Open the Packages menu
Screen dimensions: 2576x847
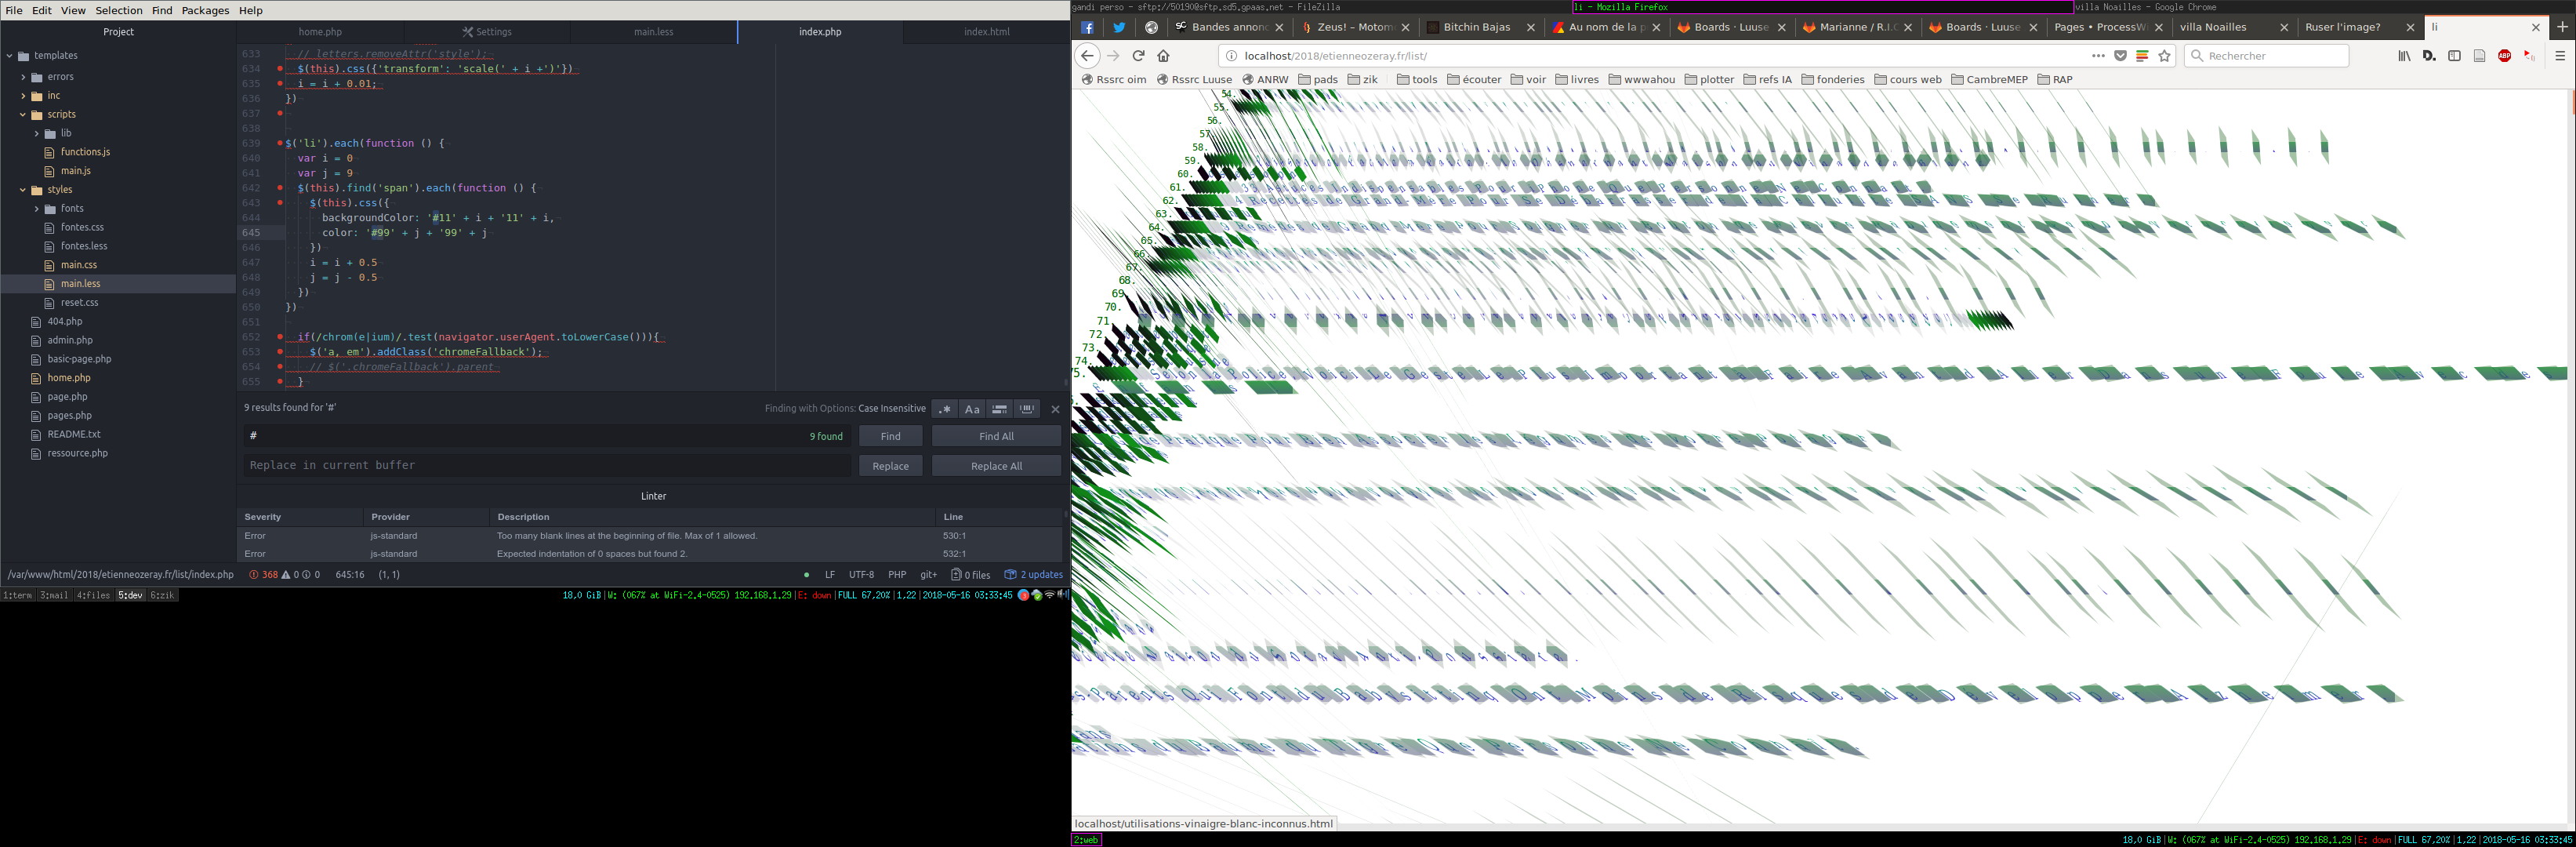tap(205, 10)
